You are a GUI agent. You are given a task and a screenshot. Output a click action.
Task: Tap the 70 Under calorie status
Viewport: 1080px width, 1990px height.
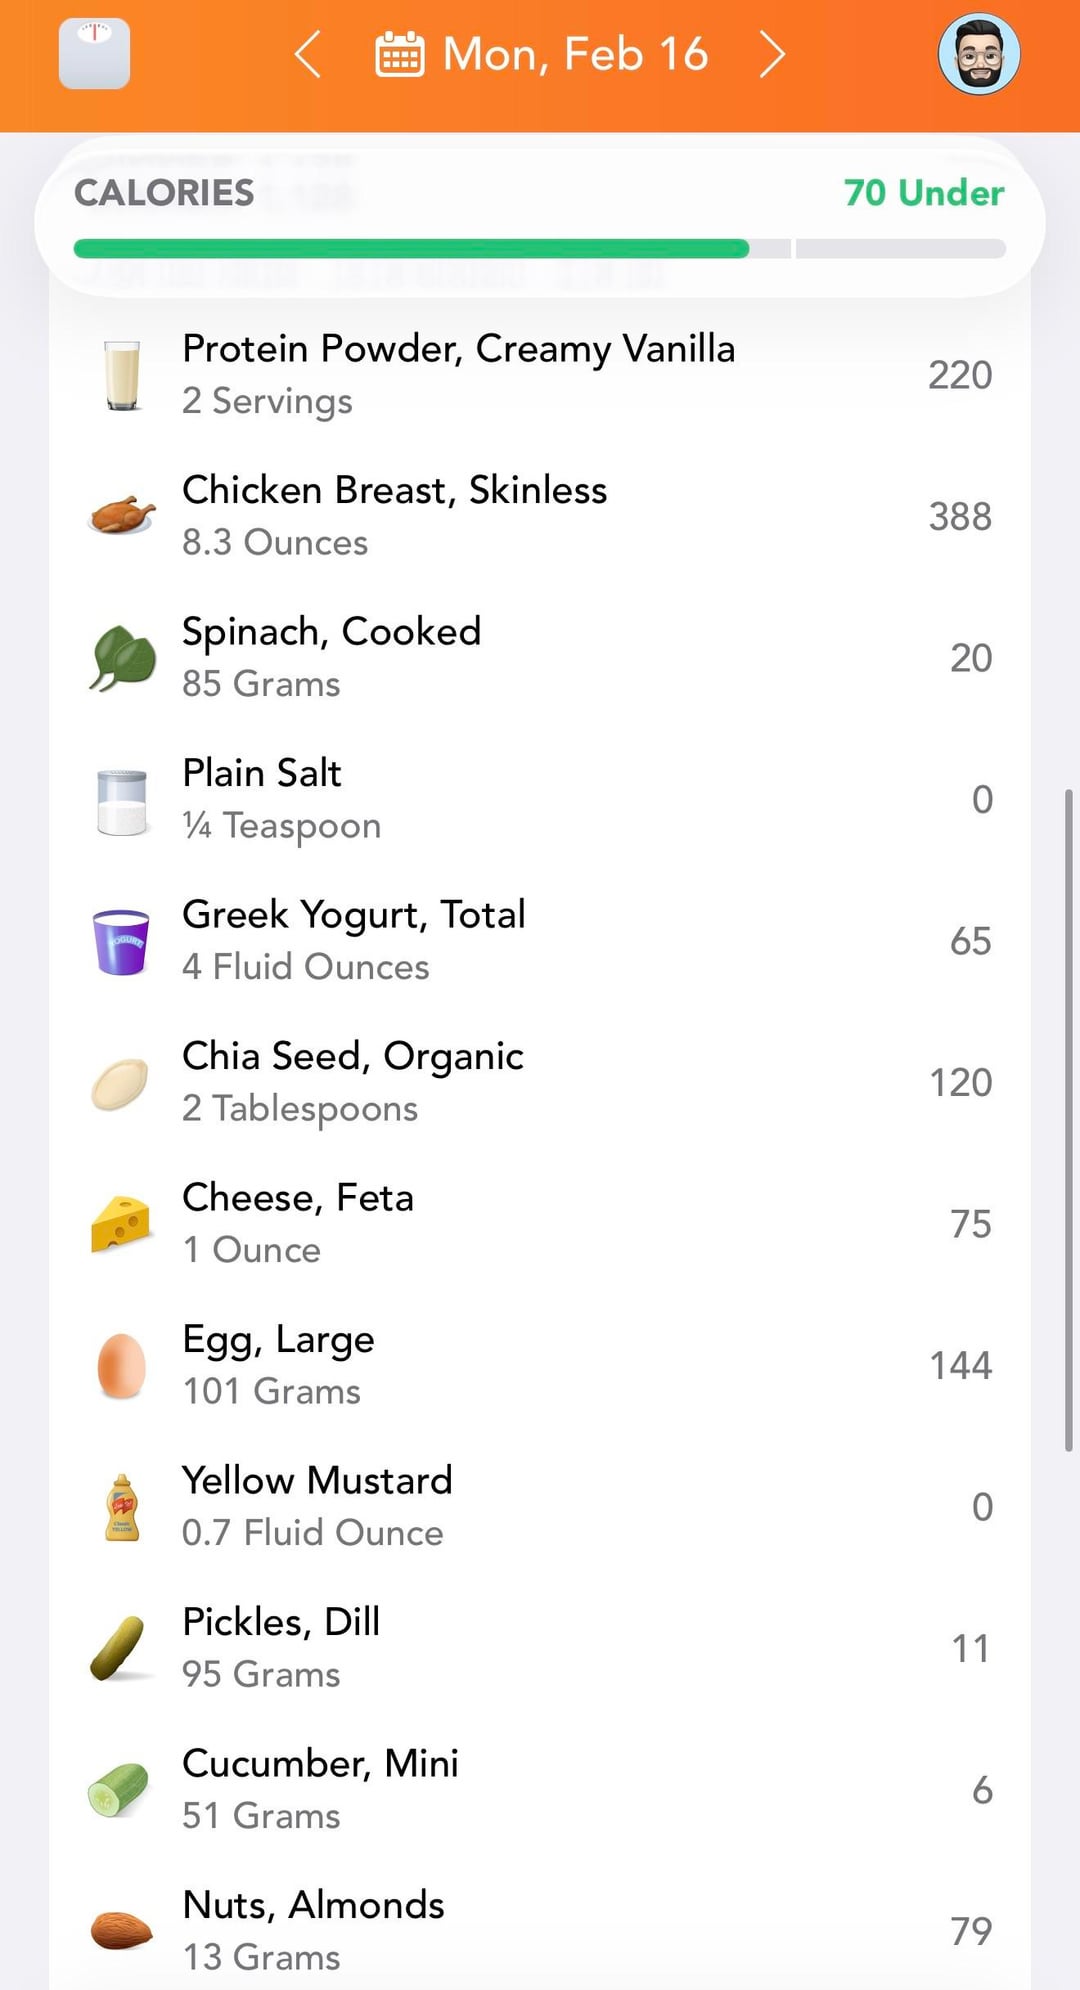pyautogui.click(x=923, y=193)
